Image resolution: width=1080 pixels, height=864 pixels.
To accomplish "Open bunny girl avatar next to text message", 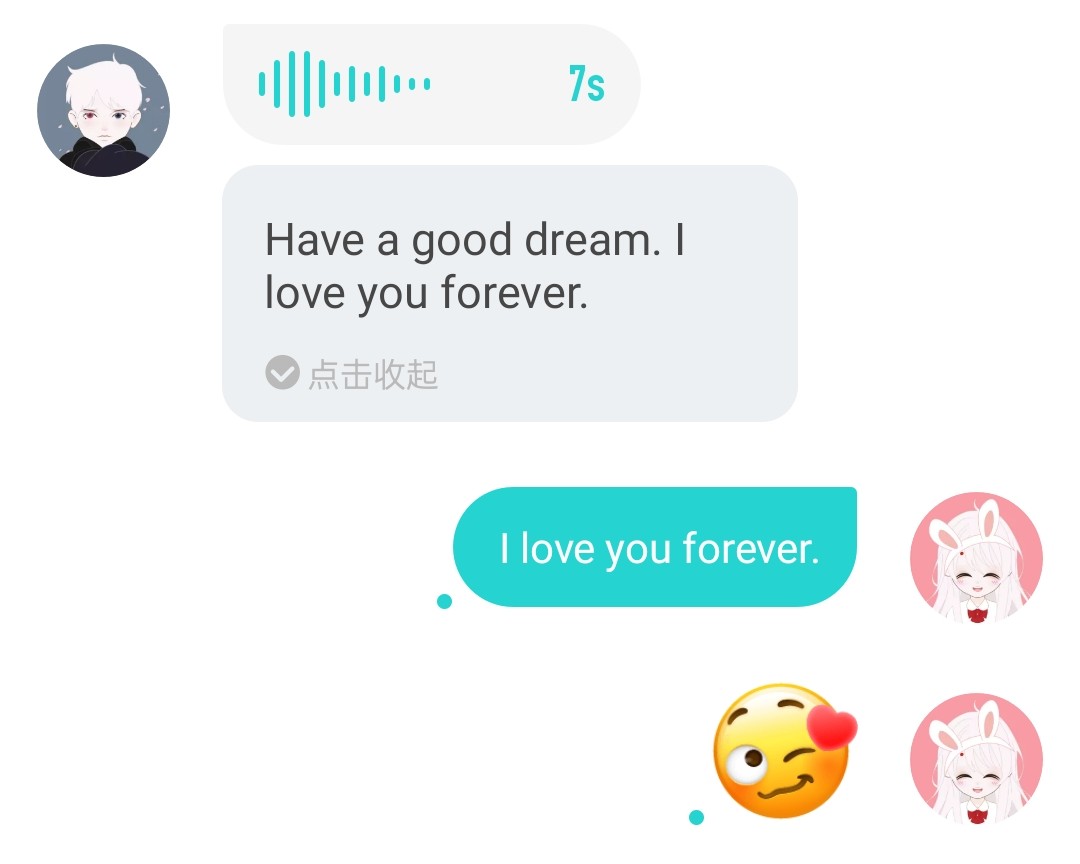I will [x=976, y=558].
